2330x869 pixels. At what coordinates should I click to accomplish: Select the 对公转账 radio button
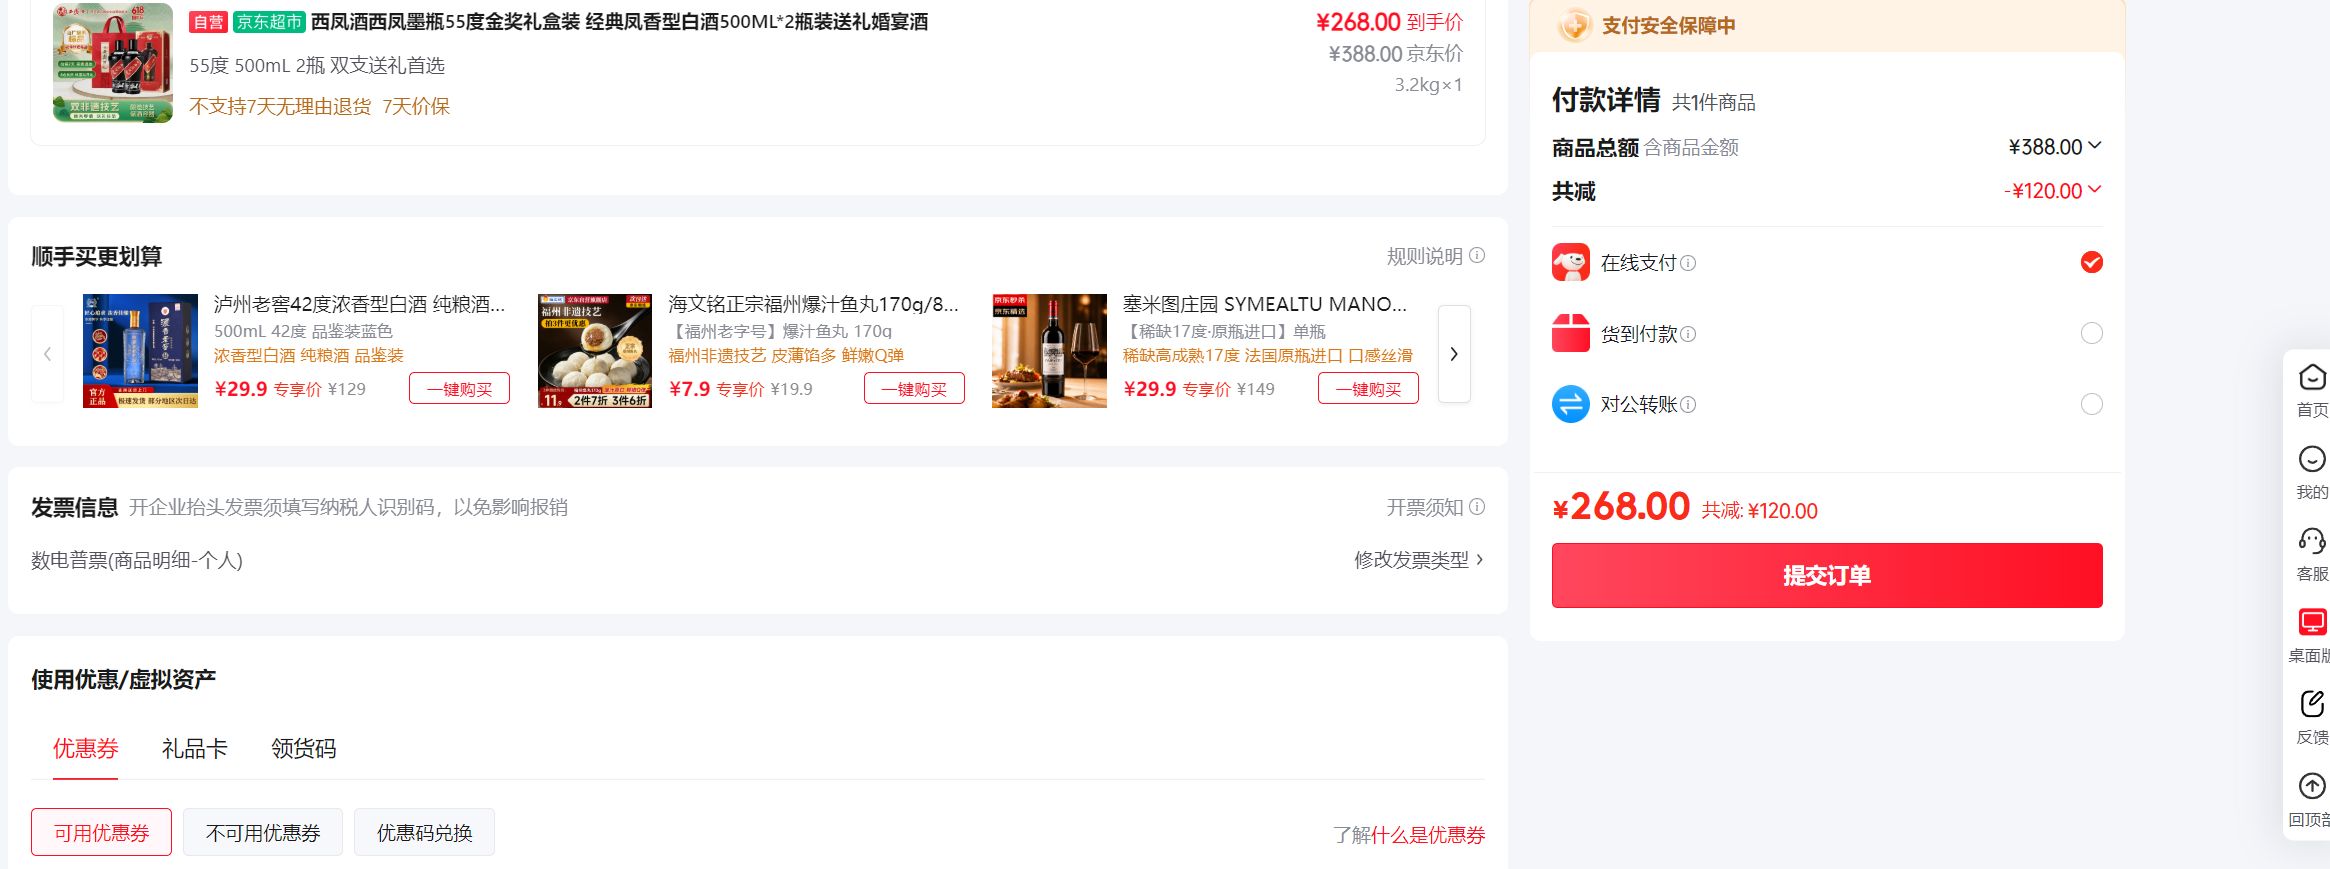[2092, 404]
